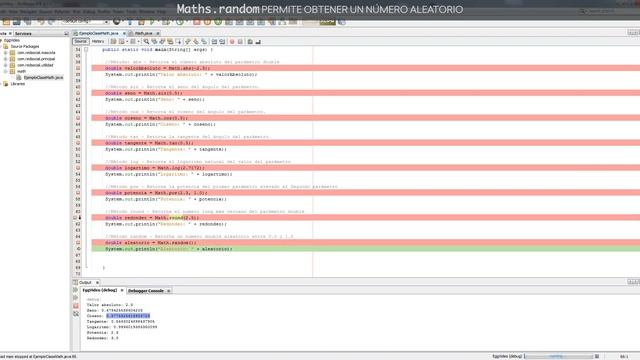The image size is (640, 360).
Task: Expand the com.redsocial.mascota package node
Action: point(6,53)
